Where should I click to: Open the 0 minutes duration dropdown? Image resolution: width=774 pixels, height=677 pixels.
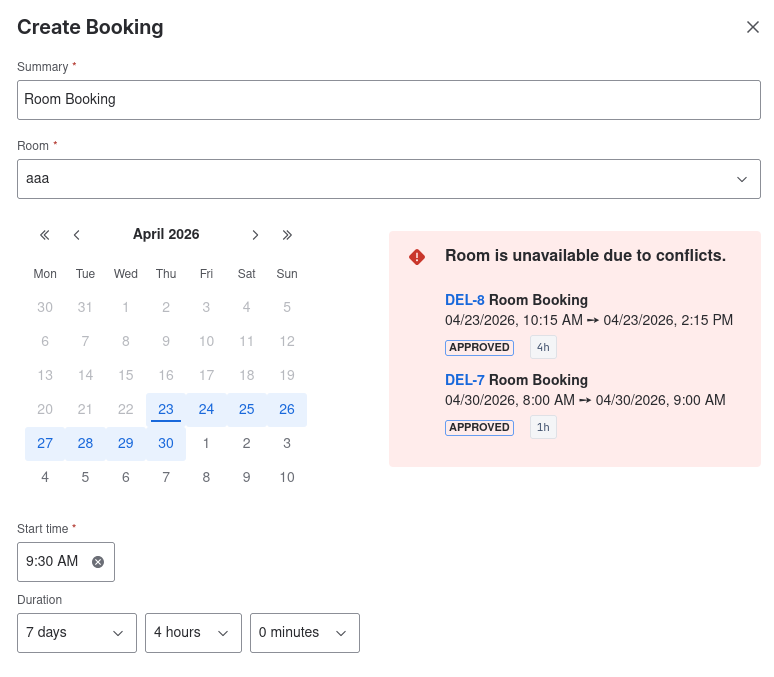pyautogui.click(x=304, y=633)
